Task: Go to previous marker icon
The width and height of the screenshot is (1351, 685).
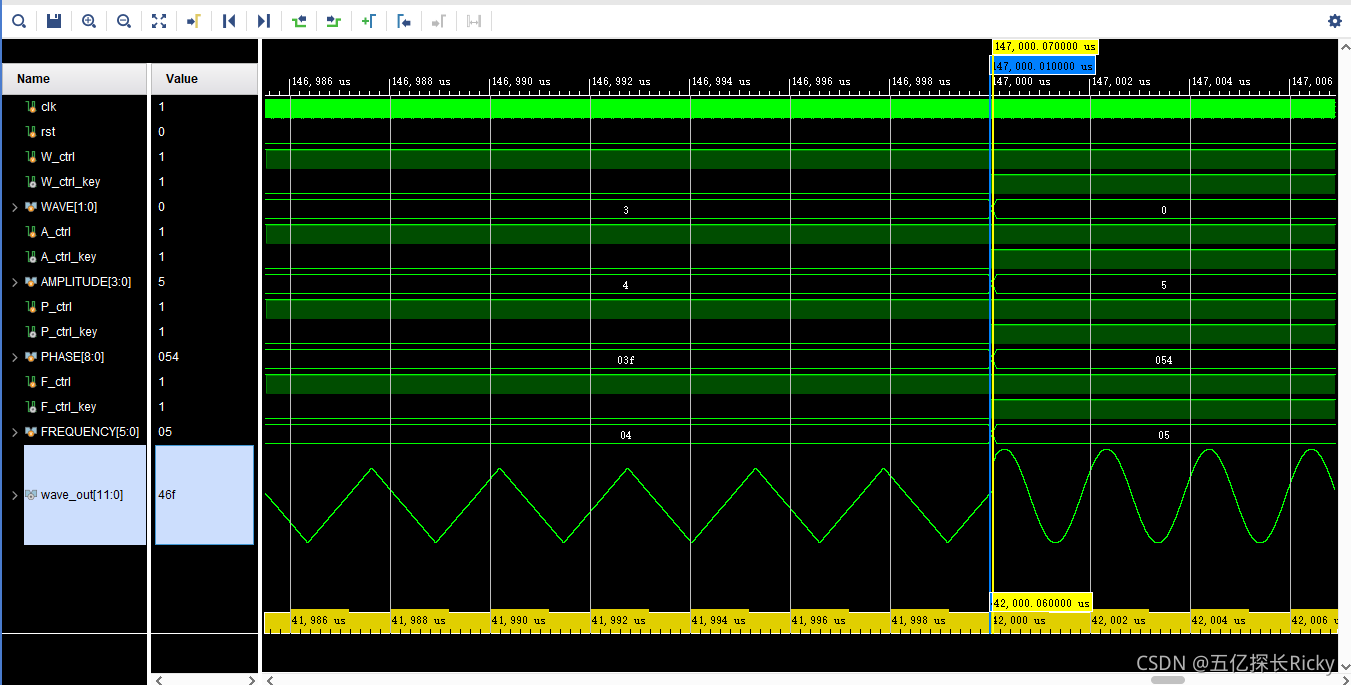Action: (404, 21)
